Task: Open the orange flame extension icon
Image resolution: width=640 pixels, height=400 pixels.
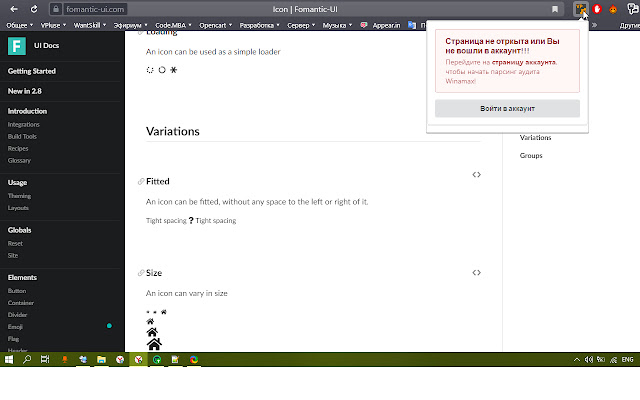Action: click(x=613, y=9)
